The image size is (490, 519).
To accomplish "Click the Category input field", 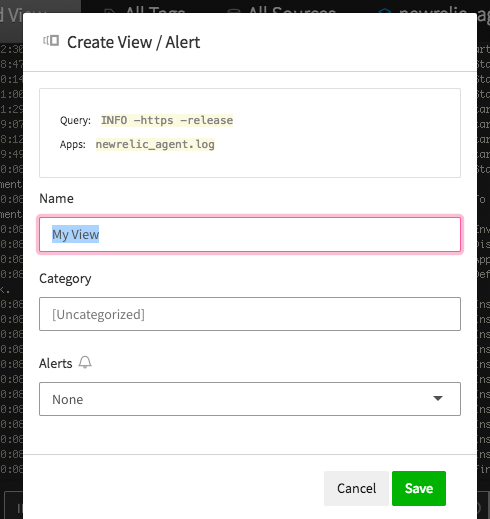I will click(x=250, y=314).
